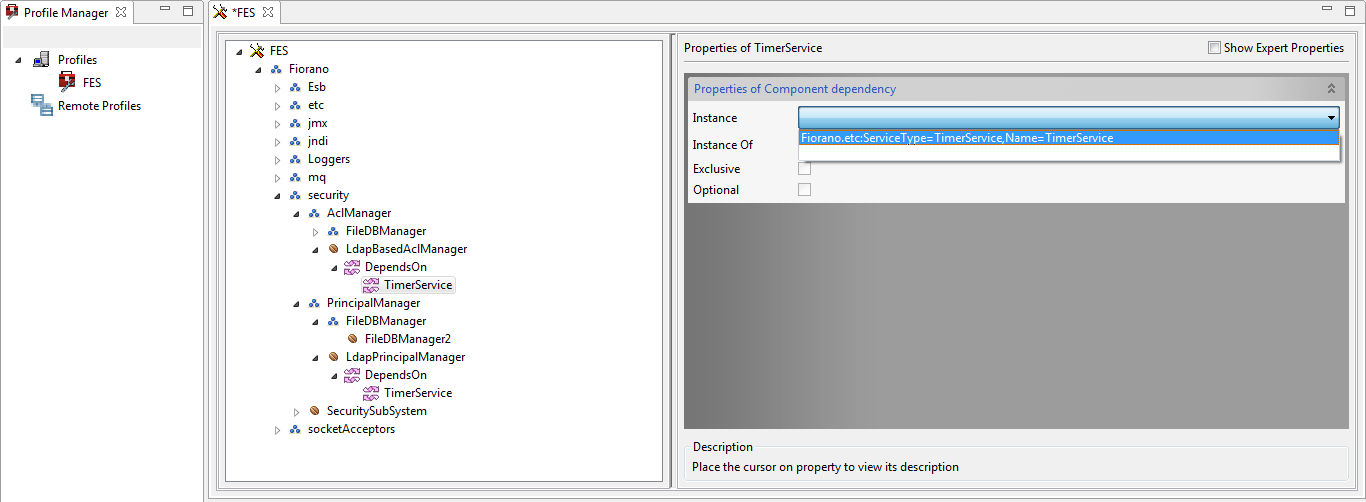Screen dimensions: 1366x502
Task: Expand the mq node arrow
Action: pos(278,178)
